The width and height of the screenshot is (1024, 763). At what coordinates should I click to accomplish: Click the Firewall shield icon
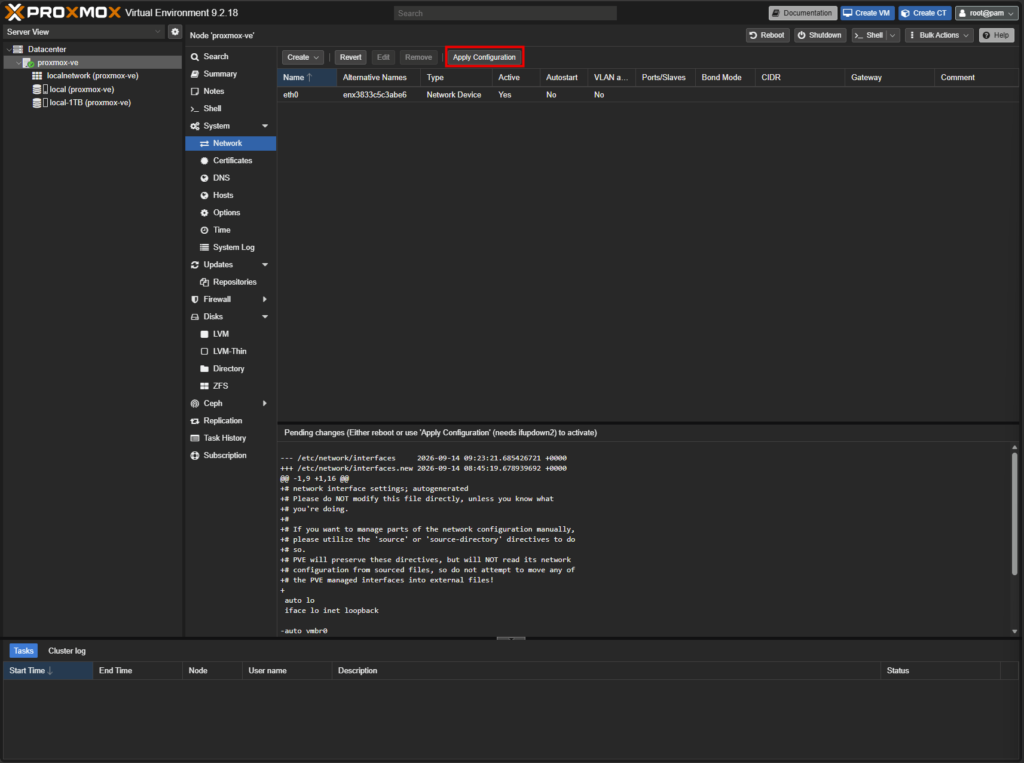195,299
